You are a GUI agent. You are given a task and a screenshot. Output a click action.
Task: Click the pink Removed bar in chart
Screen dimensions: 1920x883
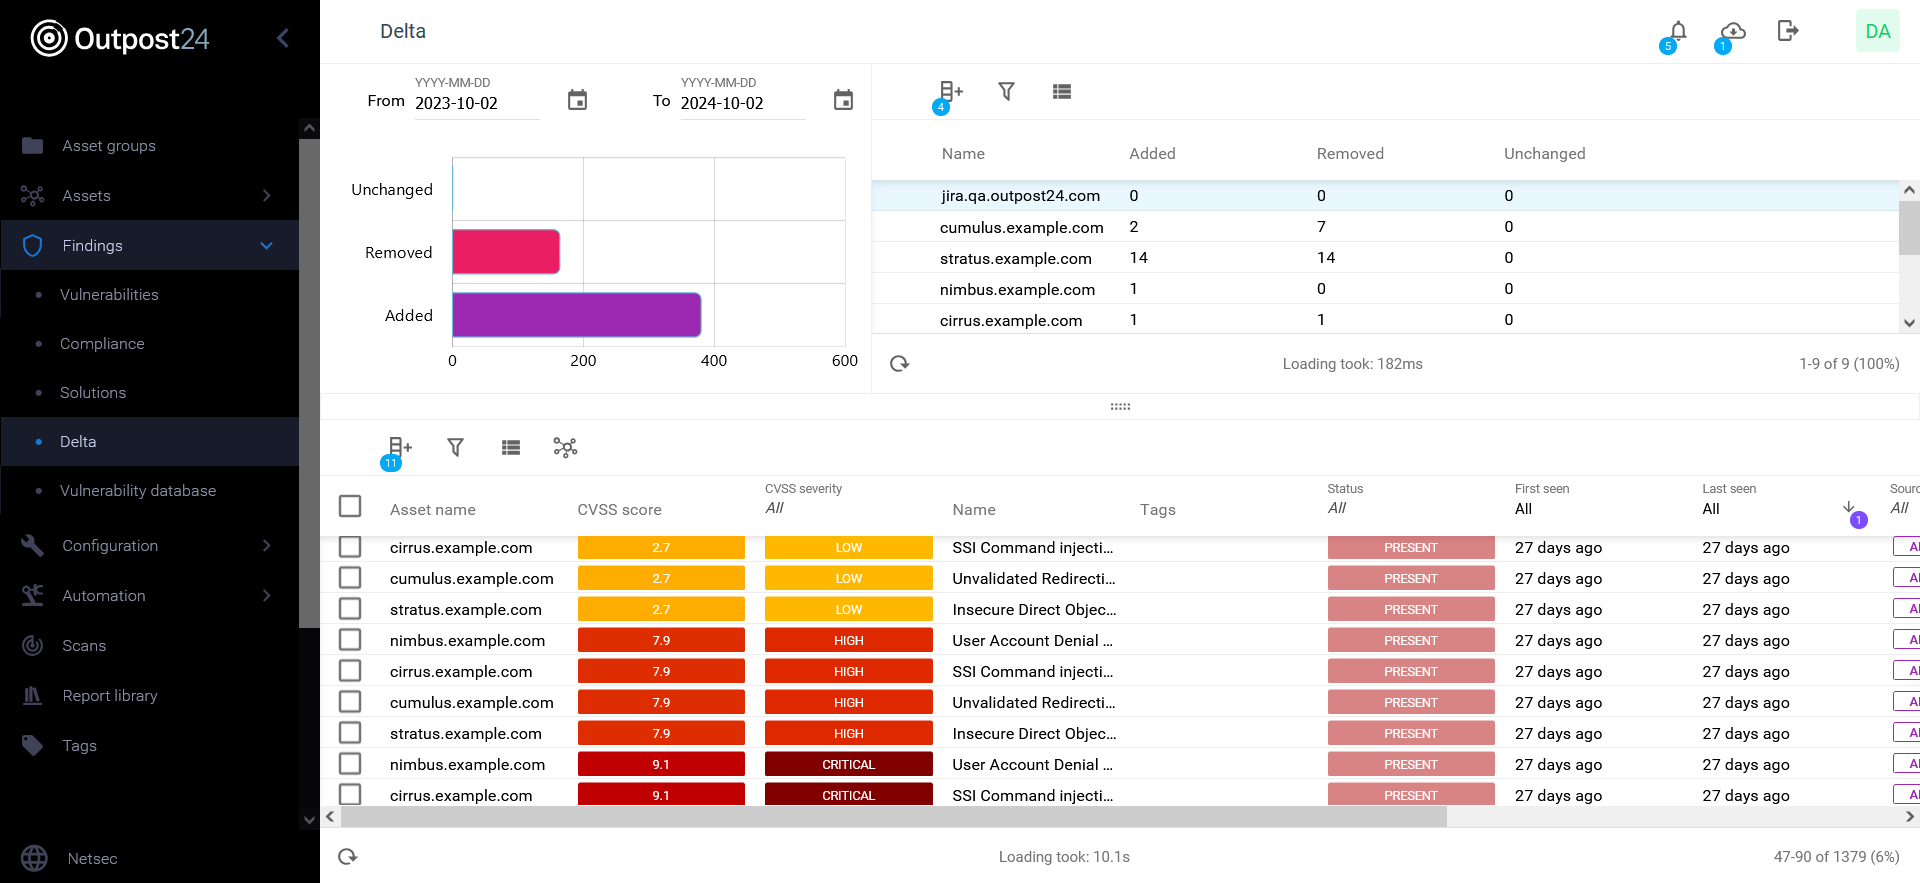(506, 252)
